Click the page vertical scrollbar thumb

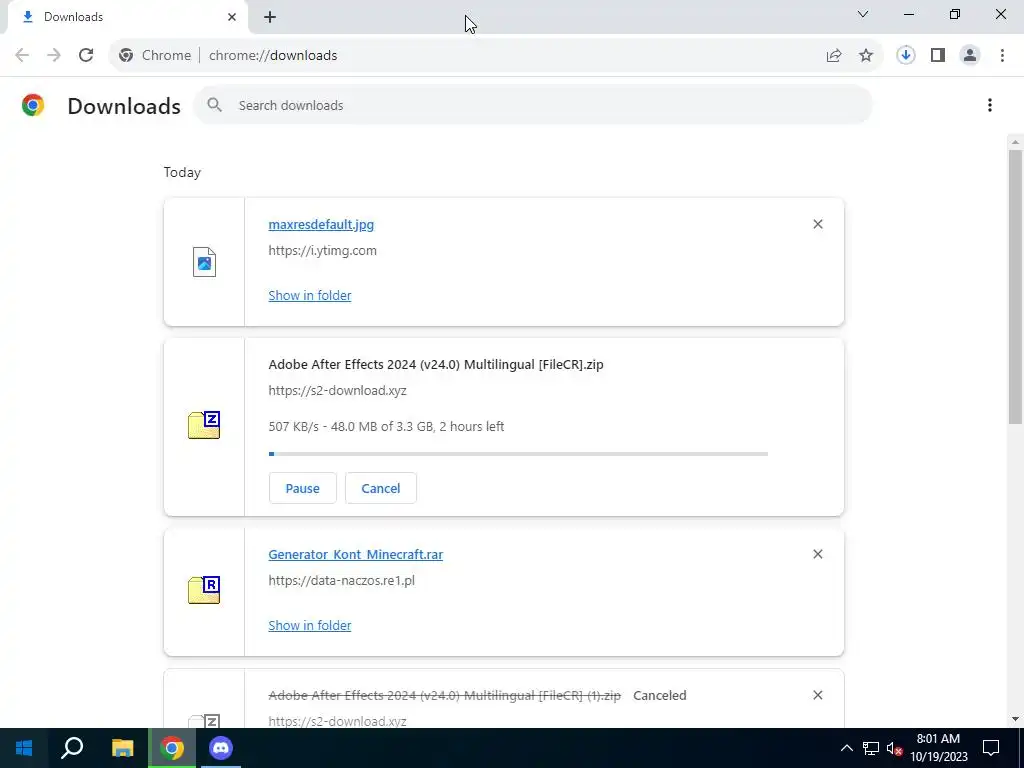click(x=1015, y=287)
